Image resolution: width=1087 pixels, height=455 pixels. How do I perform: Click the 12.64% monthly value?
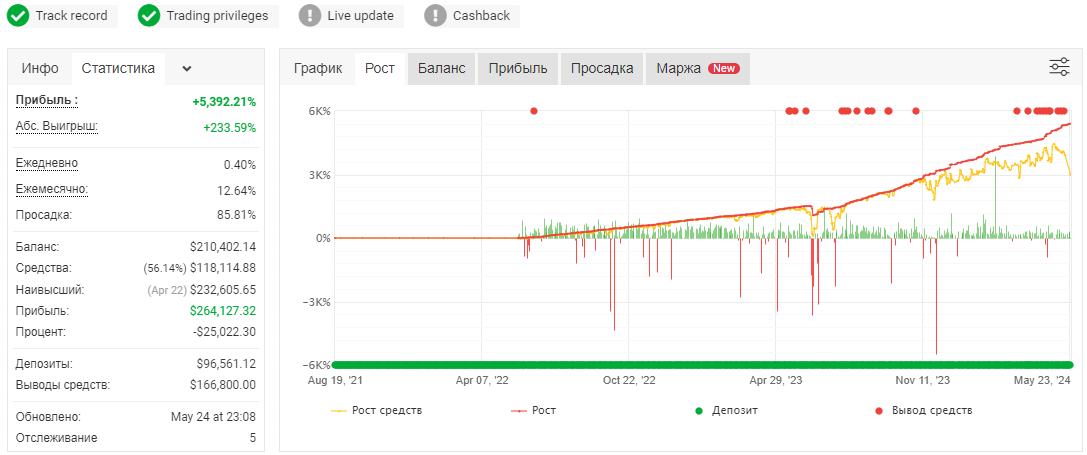pyautogui.click(x=237, y=191)
